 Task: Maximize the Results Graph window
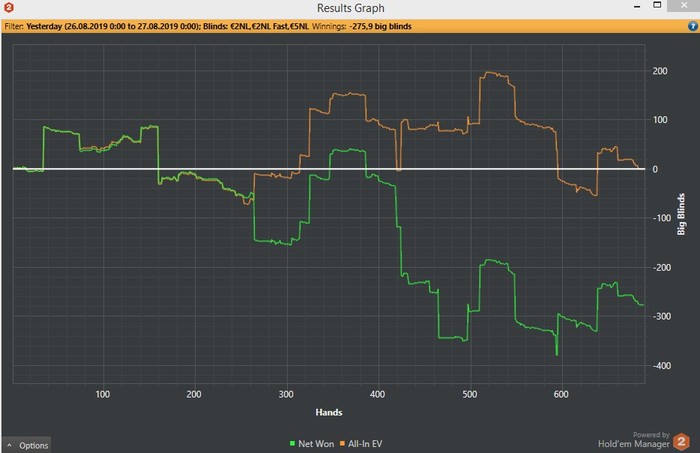coord(657,5)
